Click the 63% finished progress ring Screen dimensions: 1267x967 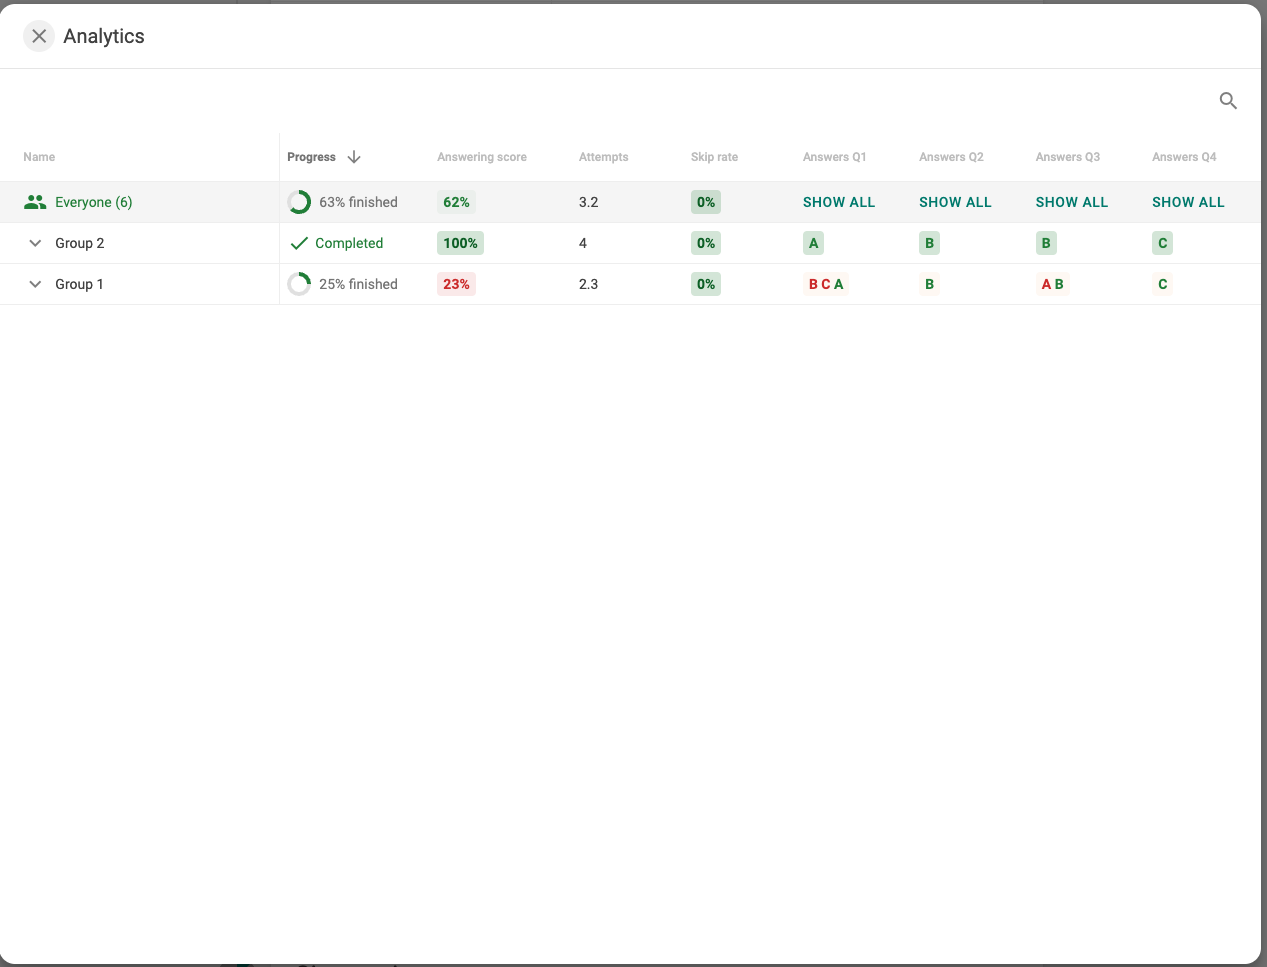[x=299, y=202]
